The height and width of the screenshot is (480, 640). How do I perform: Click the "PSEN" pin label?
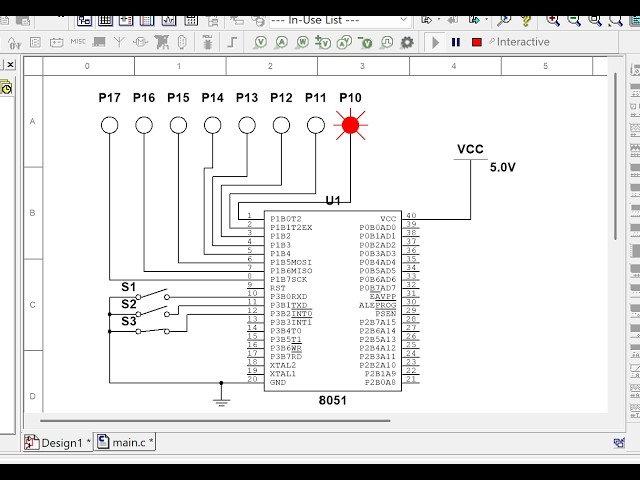(386, 313)
